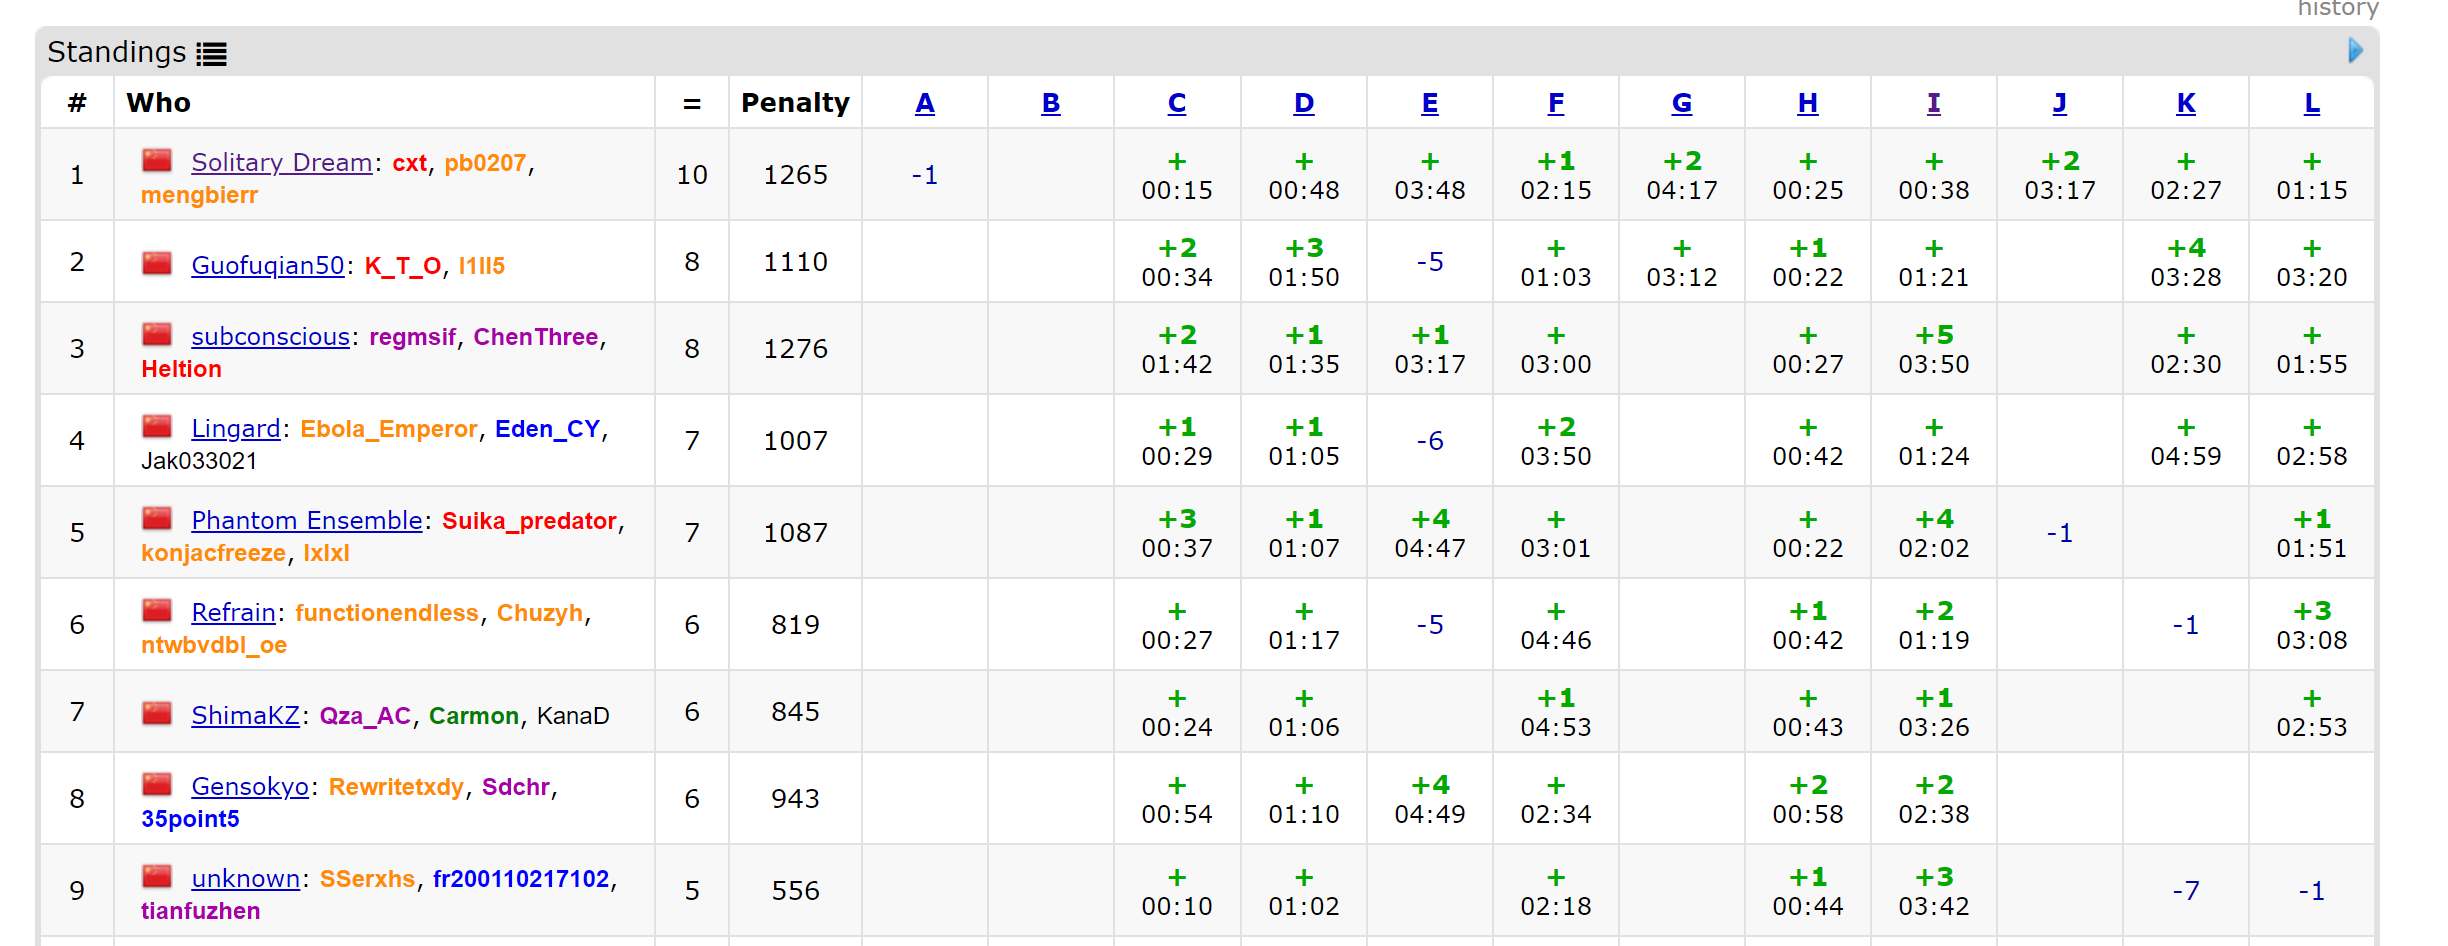Click the flag icon beside Lingard
Image resolution: width=2448 pixels, height=946 pixels.
(x=157, y=426)
